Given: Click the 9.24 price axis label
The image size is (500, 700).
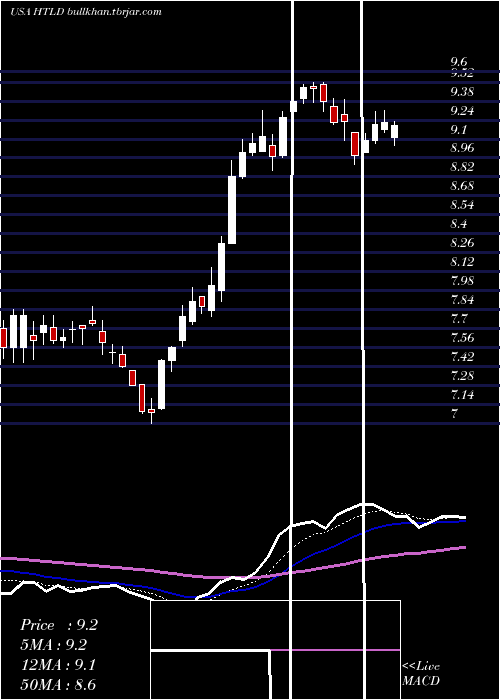Looking at the screenshot, I should click(x=462, y=111).
